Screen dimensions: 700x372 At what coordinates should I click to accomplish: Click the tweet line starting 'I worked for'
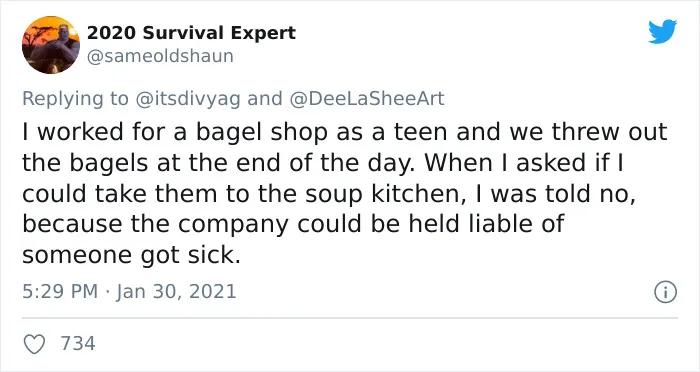tap(345, 132)
